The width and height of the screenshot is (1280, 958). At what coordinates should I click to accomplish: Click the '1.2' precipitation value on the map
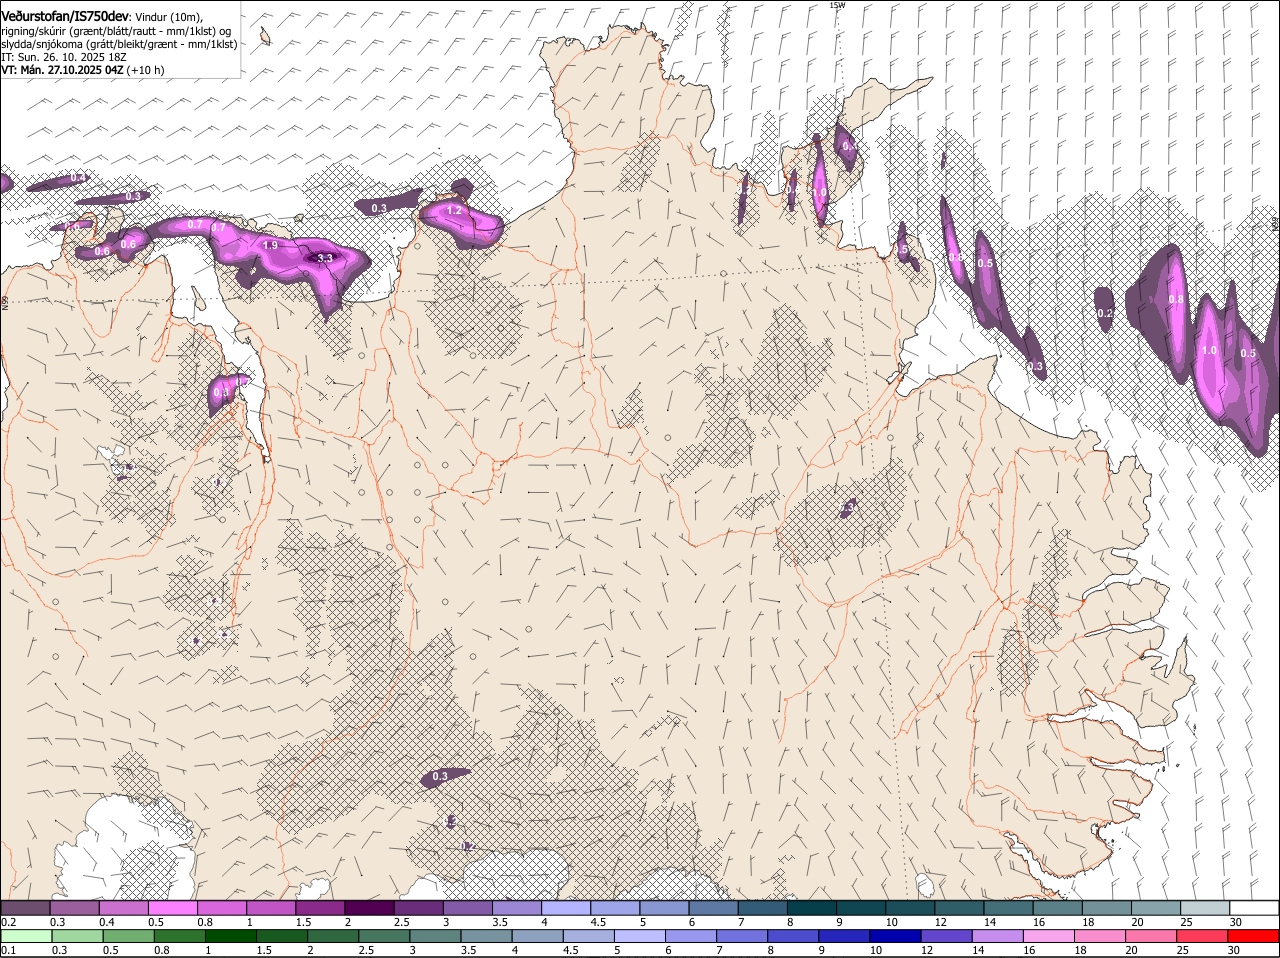pyautogui.click(x=454, y=211)
